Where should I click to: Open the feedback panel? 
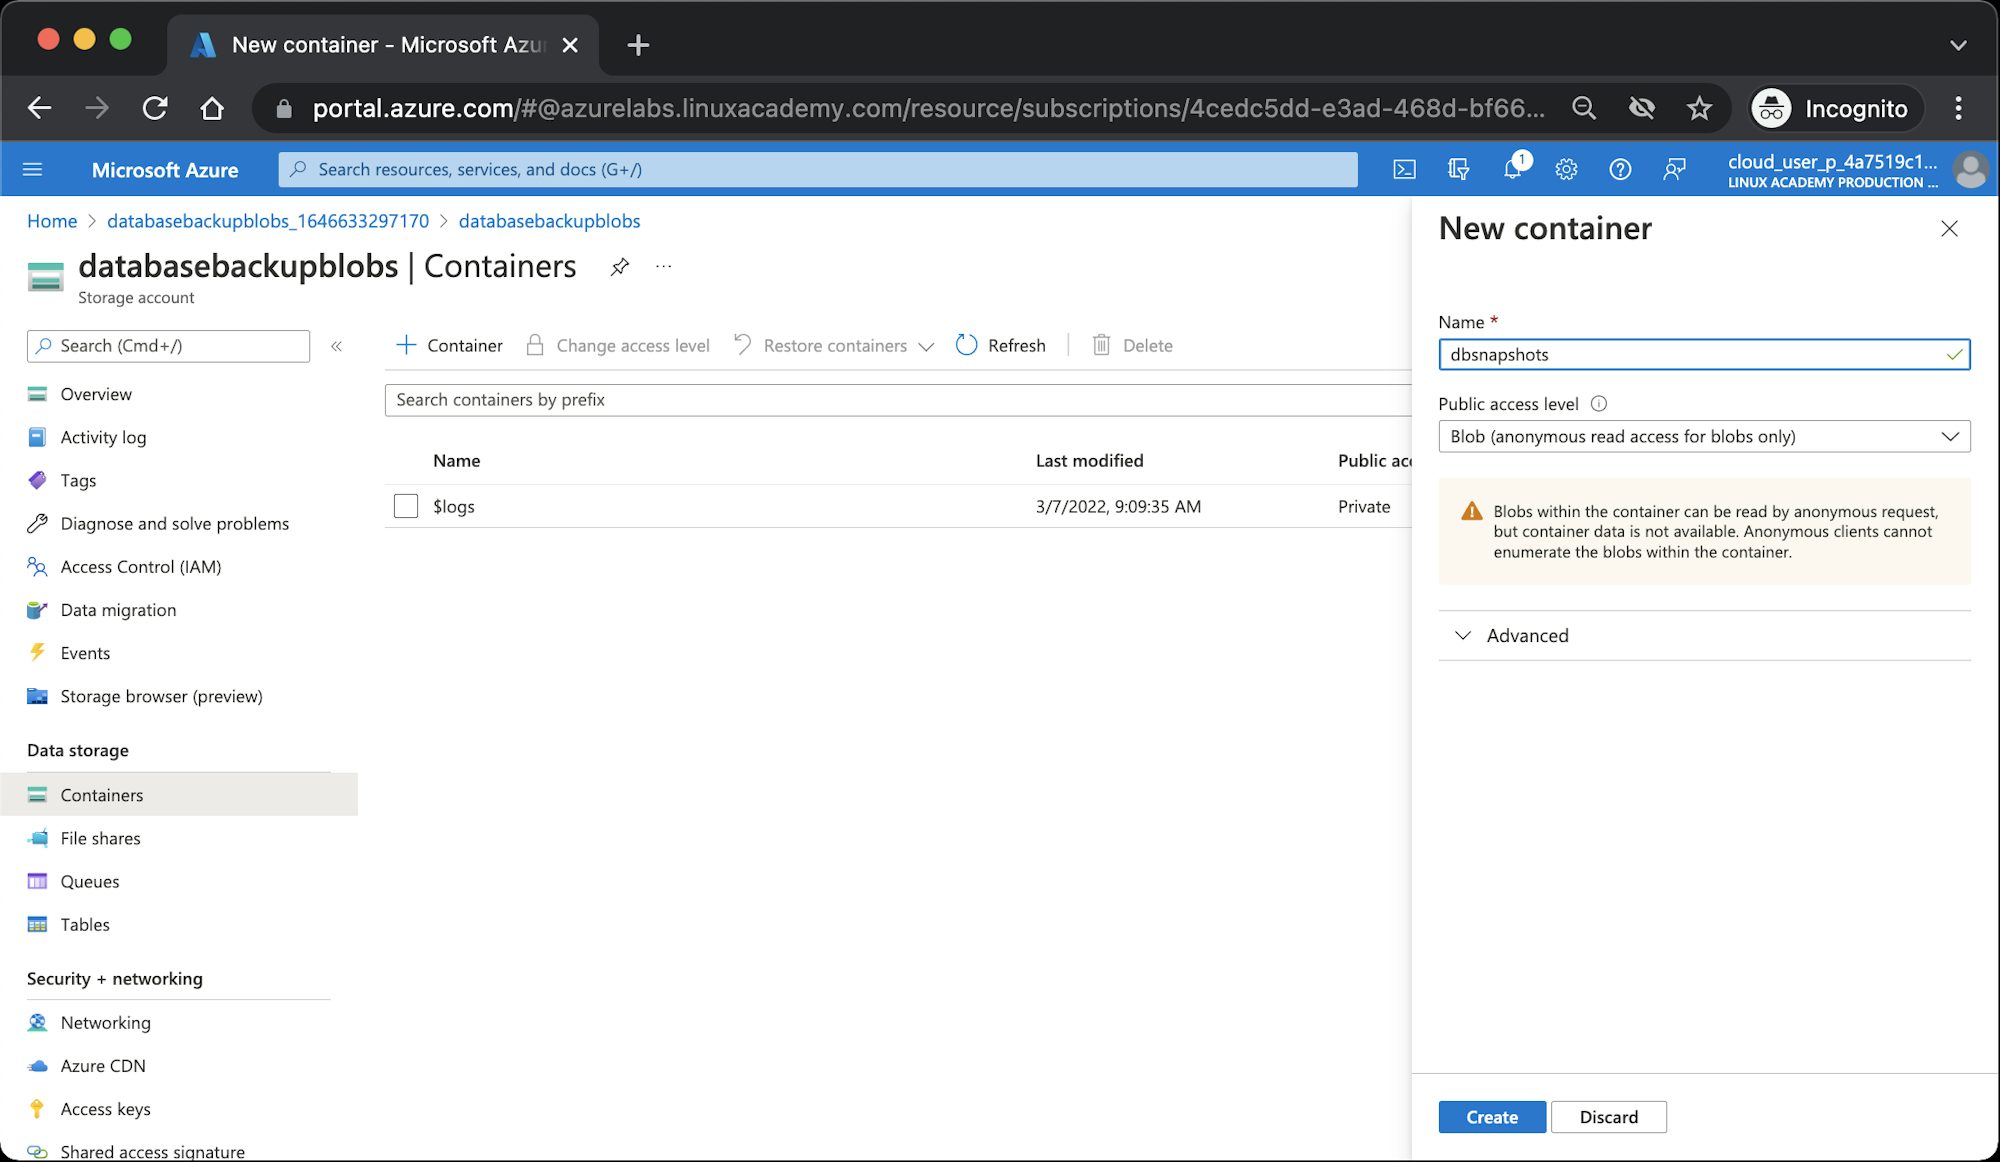pos(1675,169)
